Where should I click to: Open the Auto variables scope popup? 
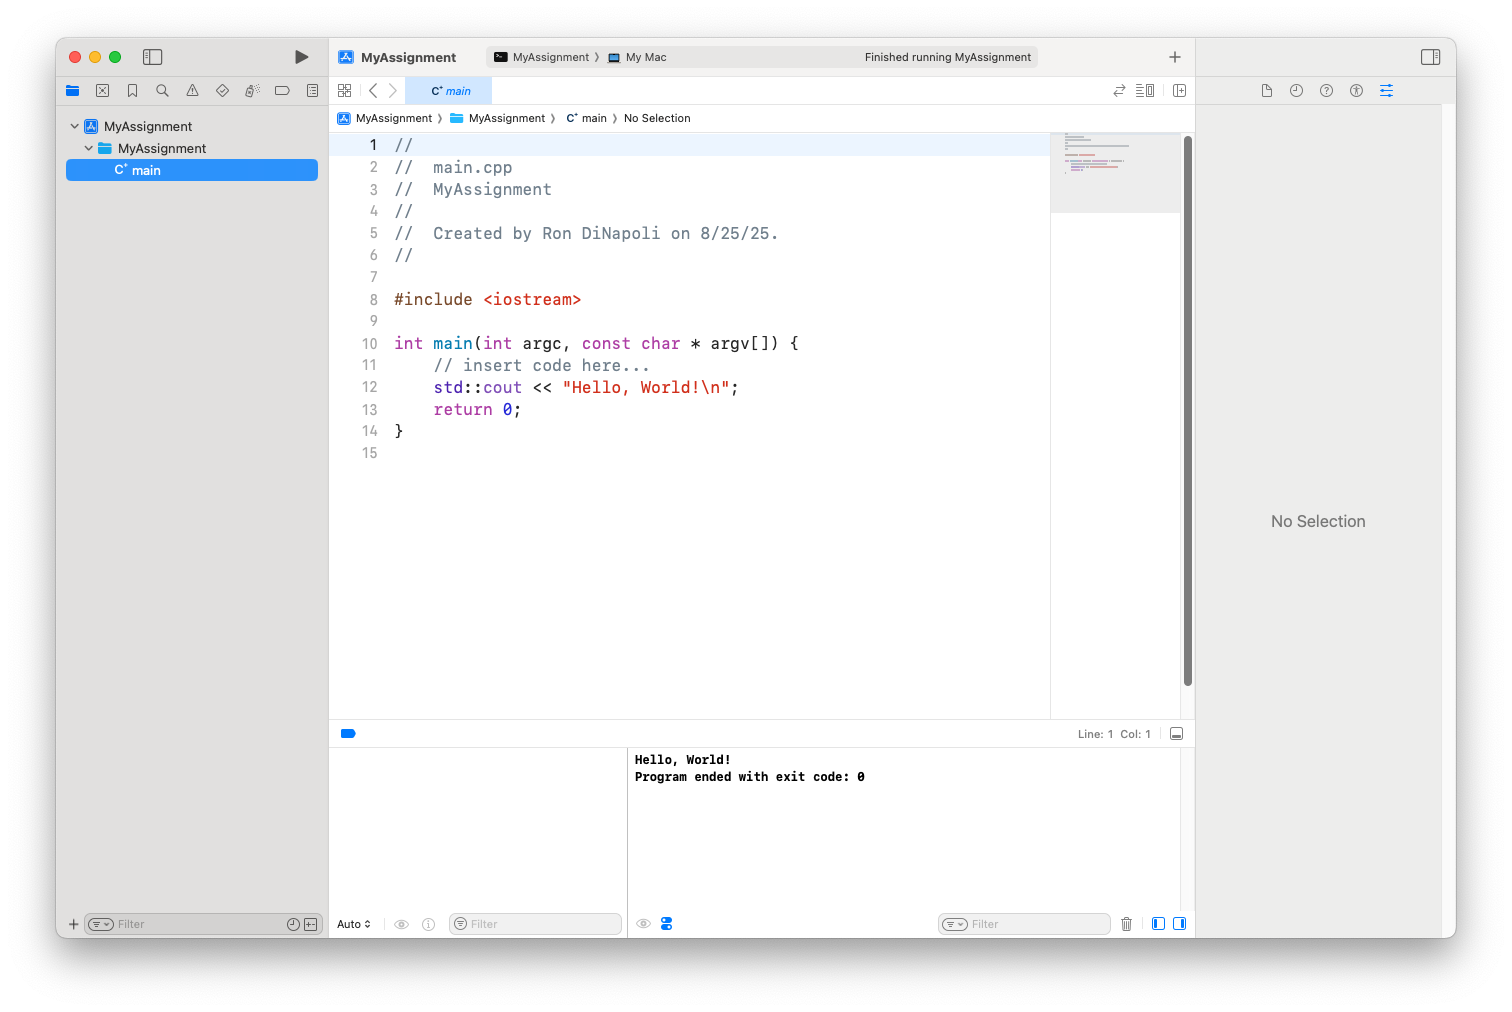pyautogui.click(x=354, y=924)
